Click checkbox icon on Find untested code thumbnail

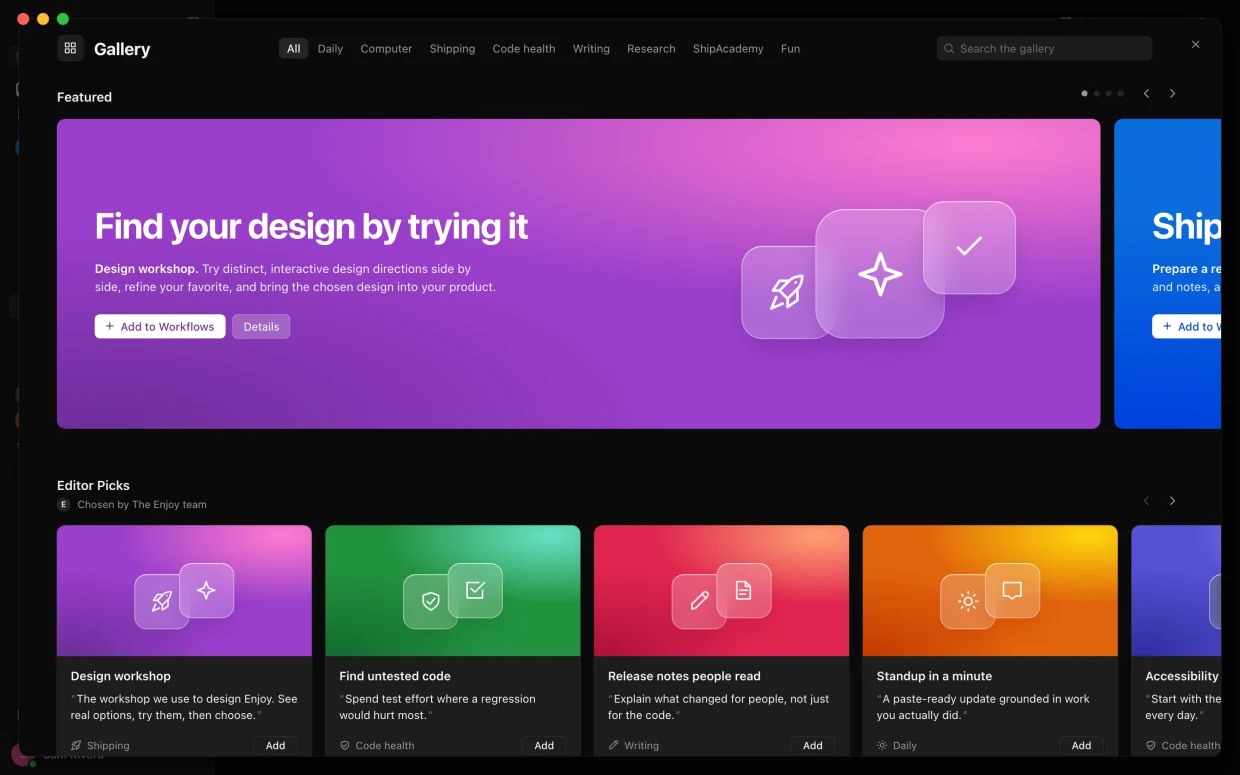(475, 590)
